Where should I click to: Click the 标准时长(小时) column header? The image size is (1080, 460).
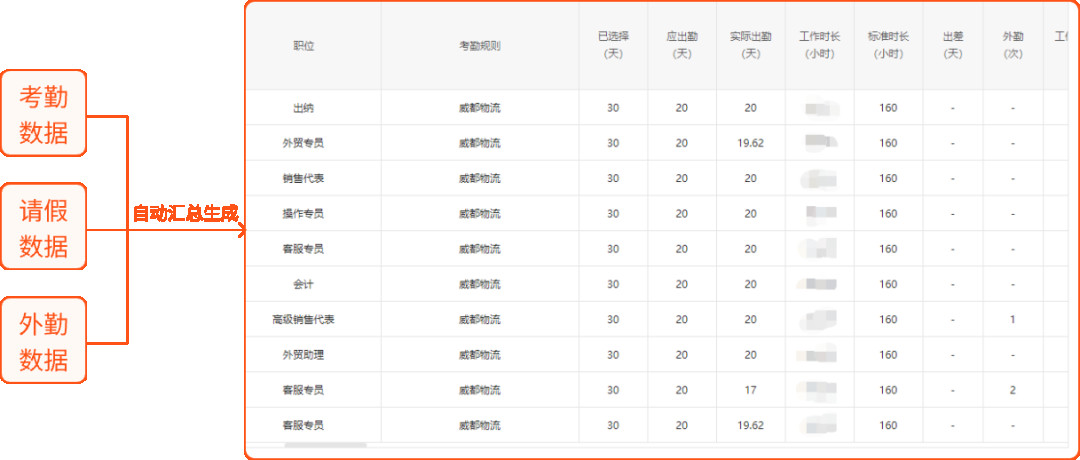coord(888,45)
